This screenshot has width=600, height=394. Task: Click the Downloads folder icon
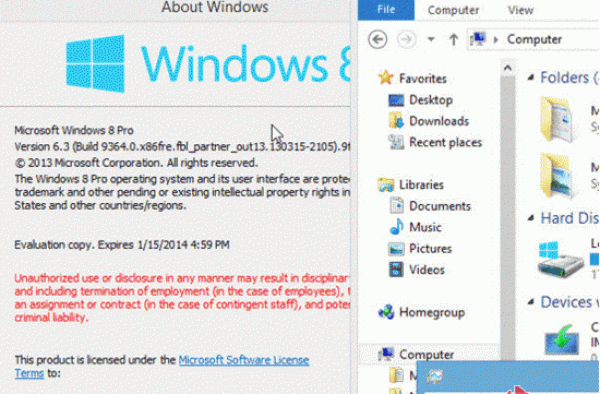(x=396, y=121)
